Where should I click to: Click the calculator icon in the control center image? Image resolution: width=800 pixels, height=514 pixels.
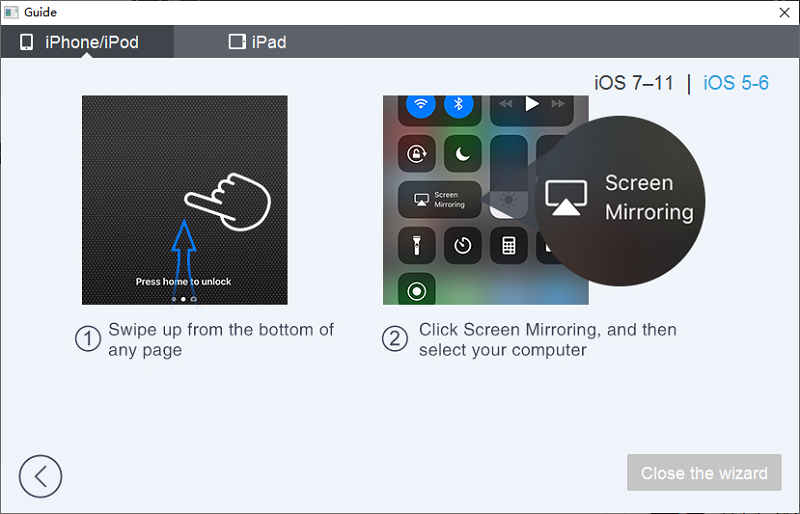click(507, 244)
